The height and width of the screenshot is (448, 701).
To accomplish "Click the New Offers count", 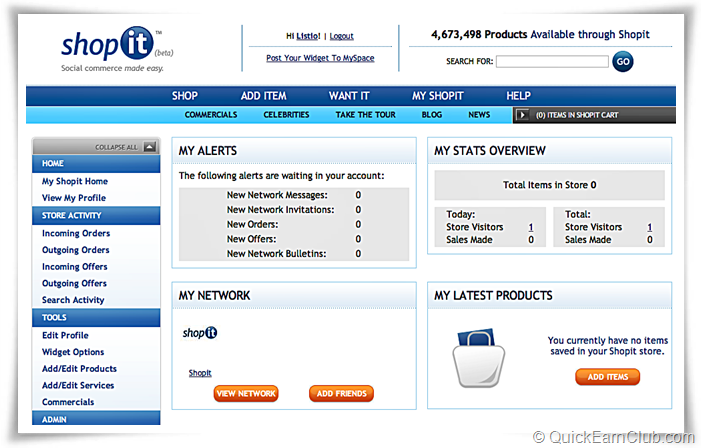I will click(358, 239).
